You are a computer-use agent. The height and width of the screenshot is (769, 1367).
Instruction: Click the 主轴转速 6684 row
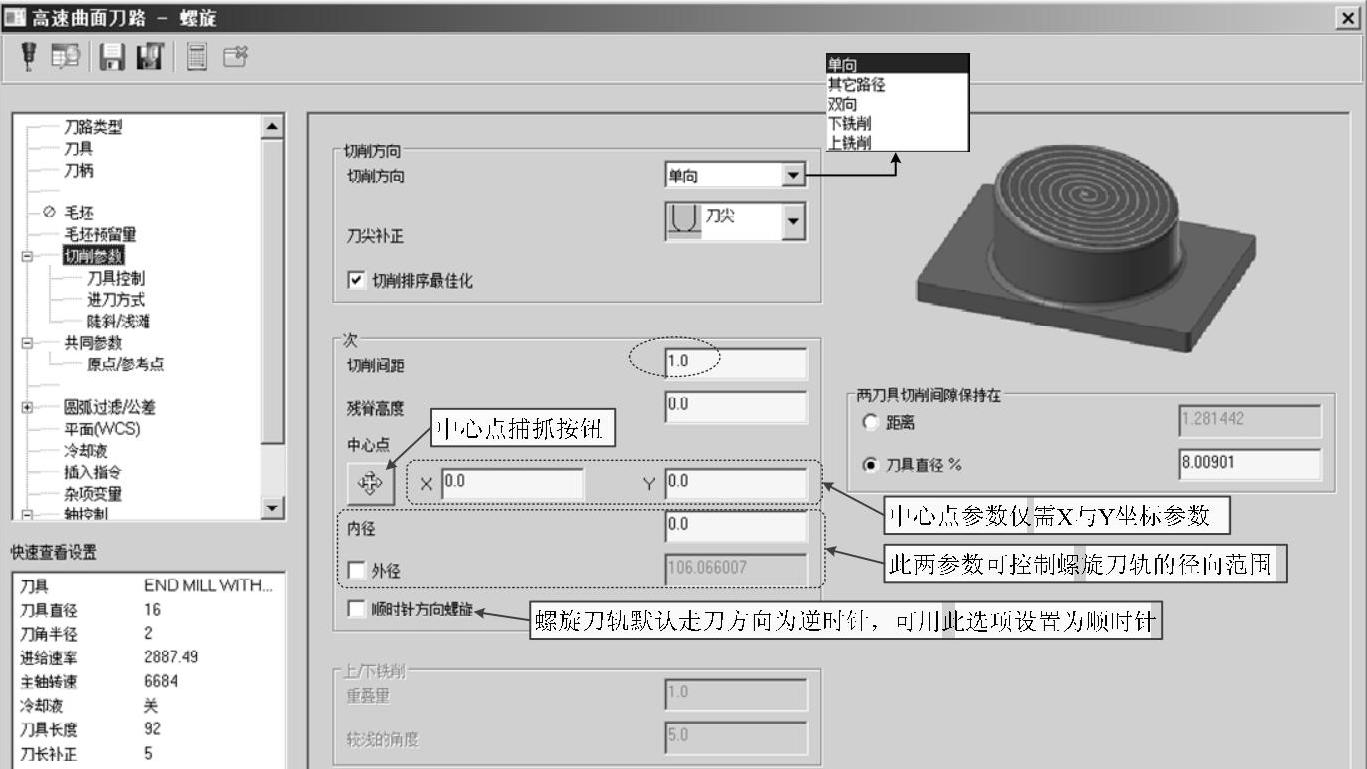click(146, 682)
